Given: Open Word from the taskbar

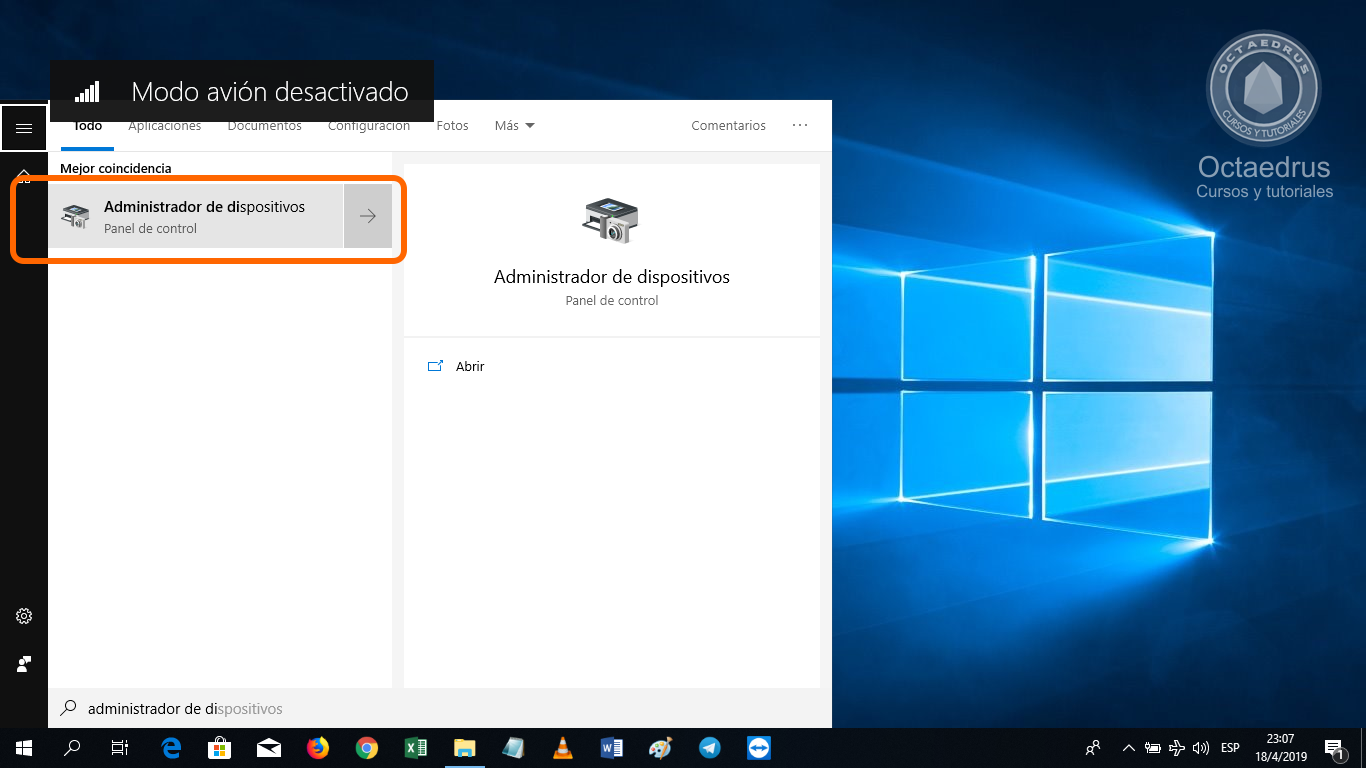Looking at the screenshot, I should coord(612,748).
